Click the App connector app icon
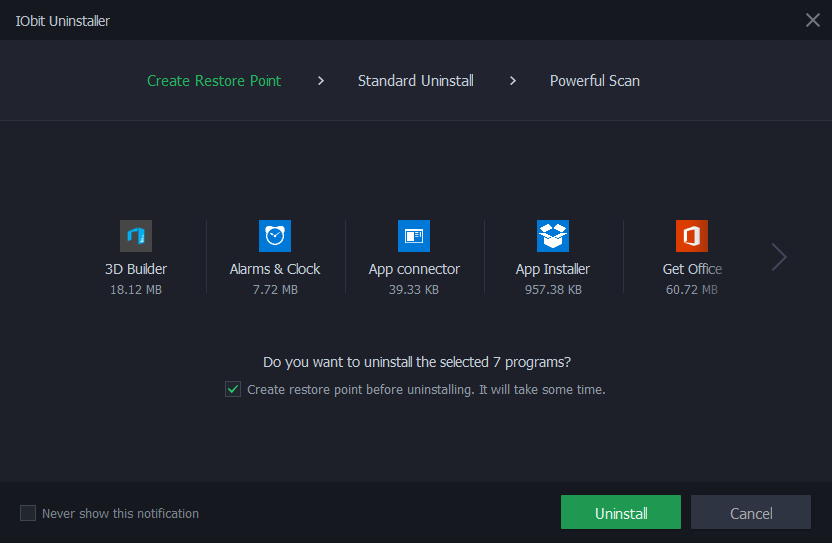Viewport: 832px width, 543px height. 414,236
